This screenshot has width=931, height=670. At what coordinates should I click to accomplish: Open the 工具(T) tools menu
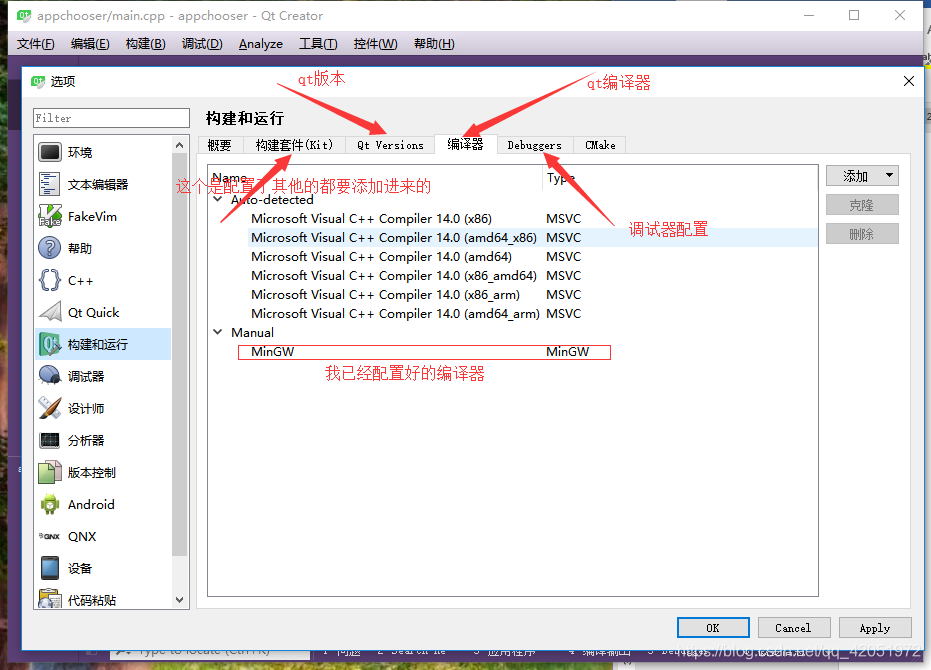[x=318, y=44]
